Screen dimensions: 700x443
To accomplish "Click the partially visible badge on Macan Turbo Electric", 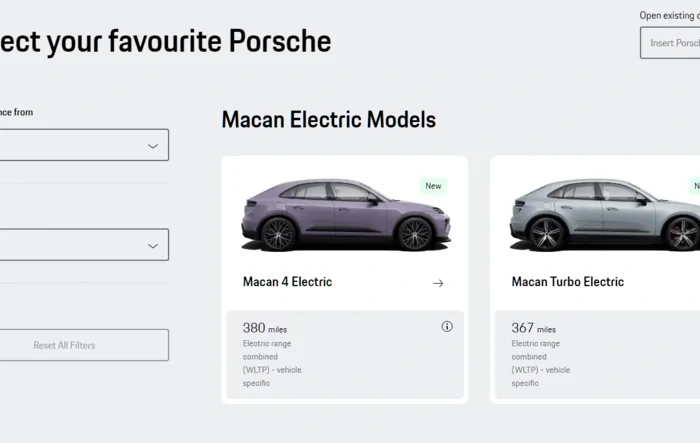I will click(694, 186).
